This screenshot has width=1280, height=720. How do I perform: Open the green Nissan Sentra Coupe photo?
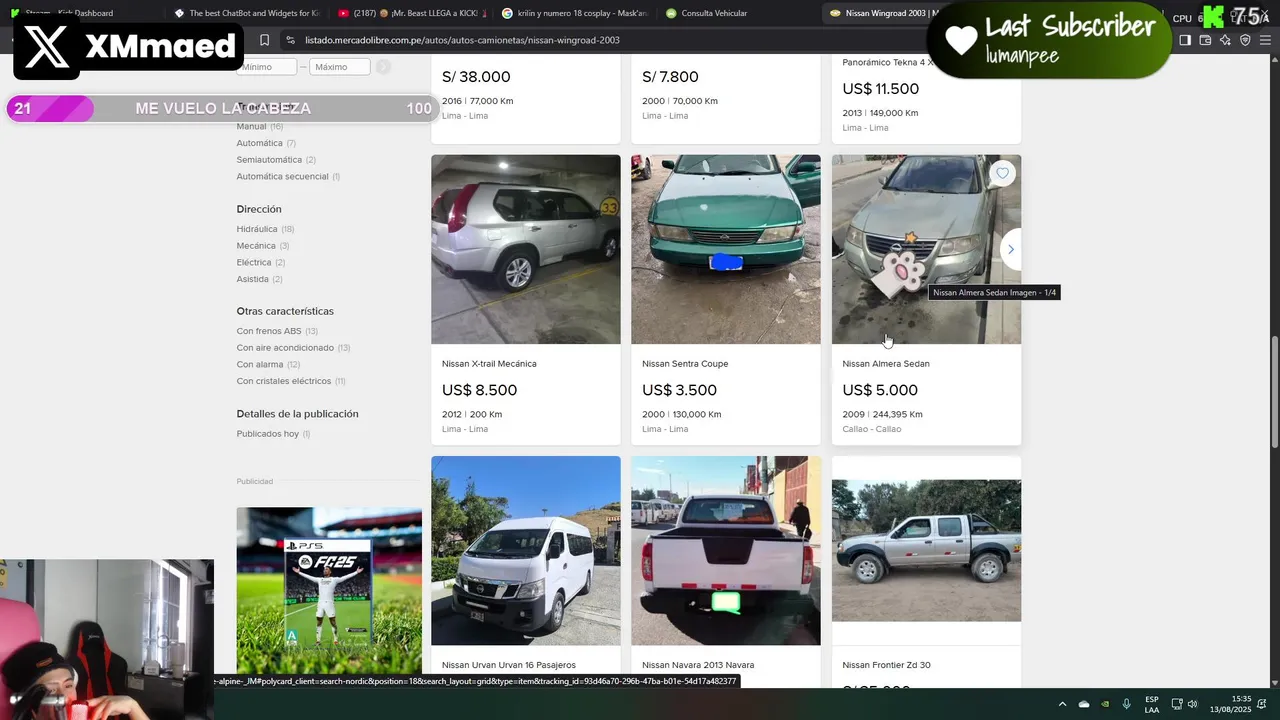(726, 249)
